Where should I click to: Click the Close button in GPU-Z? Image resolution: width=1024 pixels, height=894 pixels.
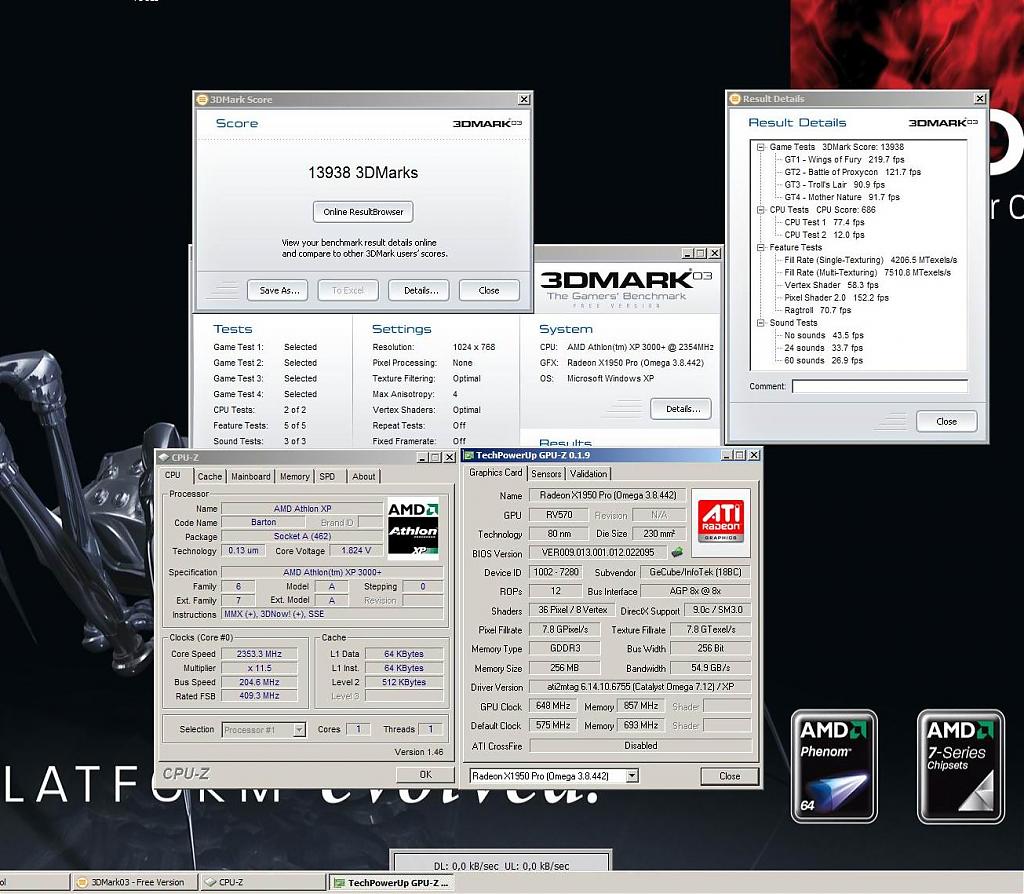(x=729, y=776)
